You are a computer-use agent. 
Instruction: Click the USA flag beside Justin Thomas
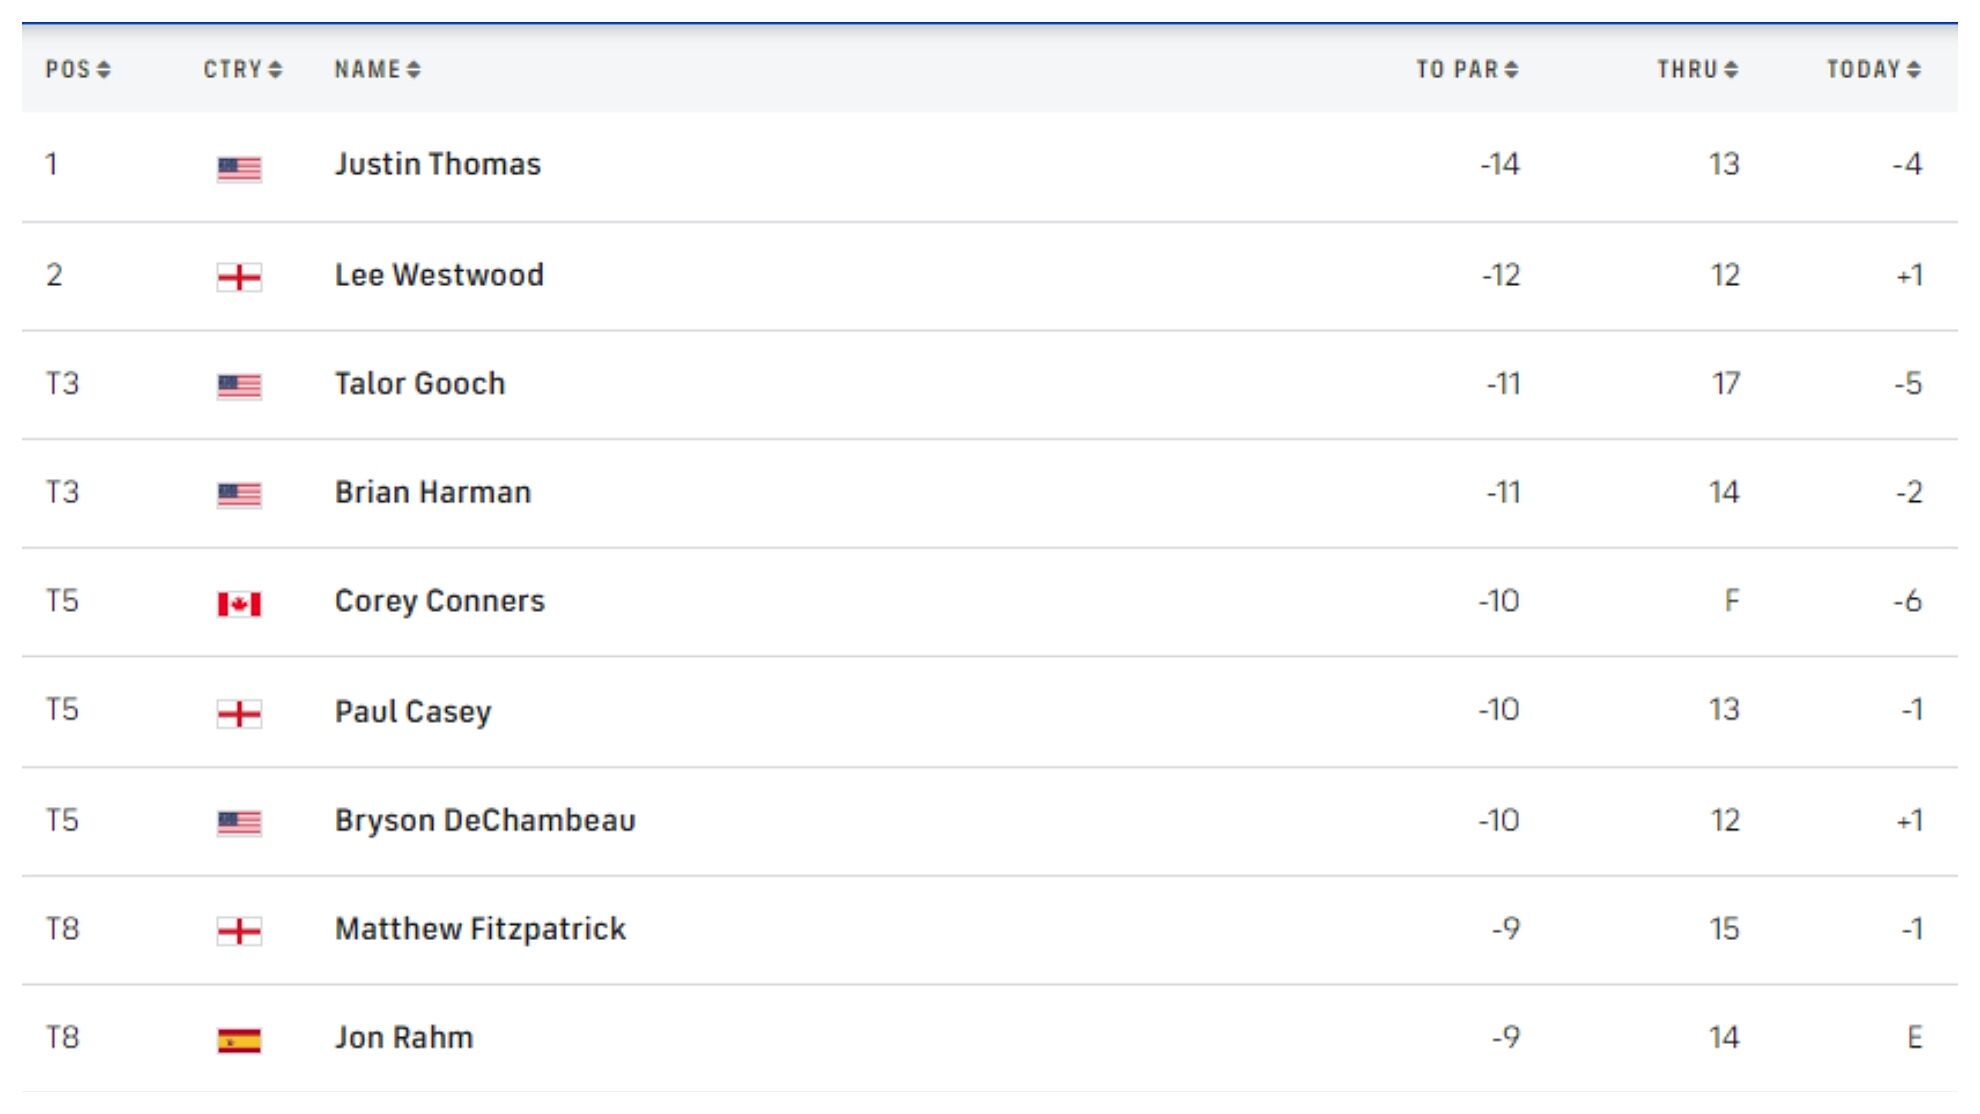(239, 169)
